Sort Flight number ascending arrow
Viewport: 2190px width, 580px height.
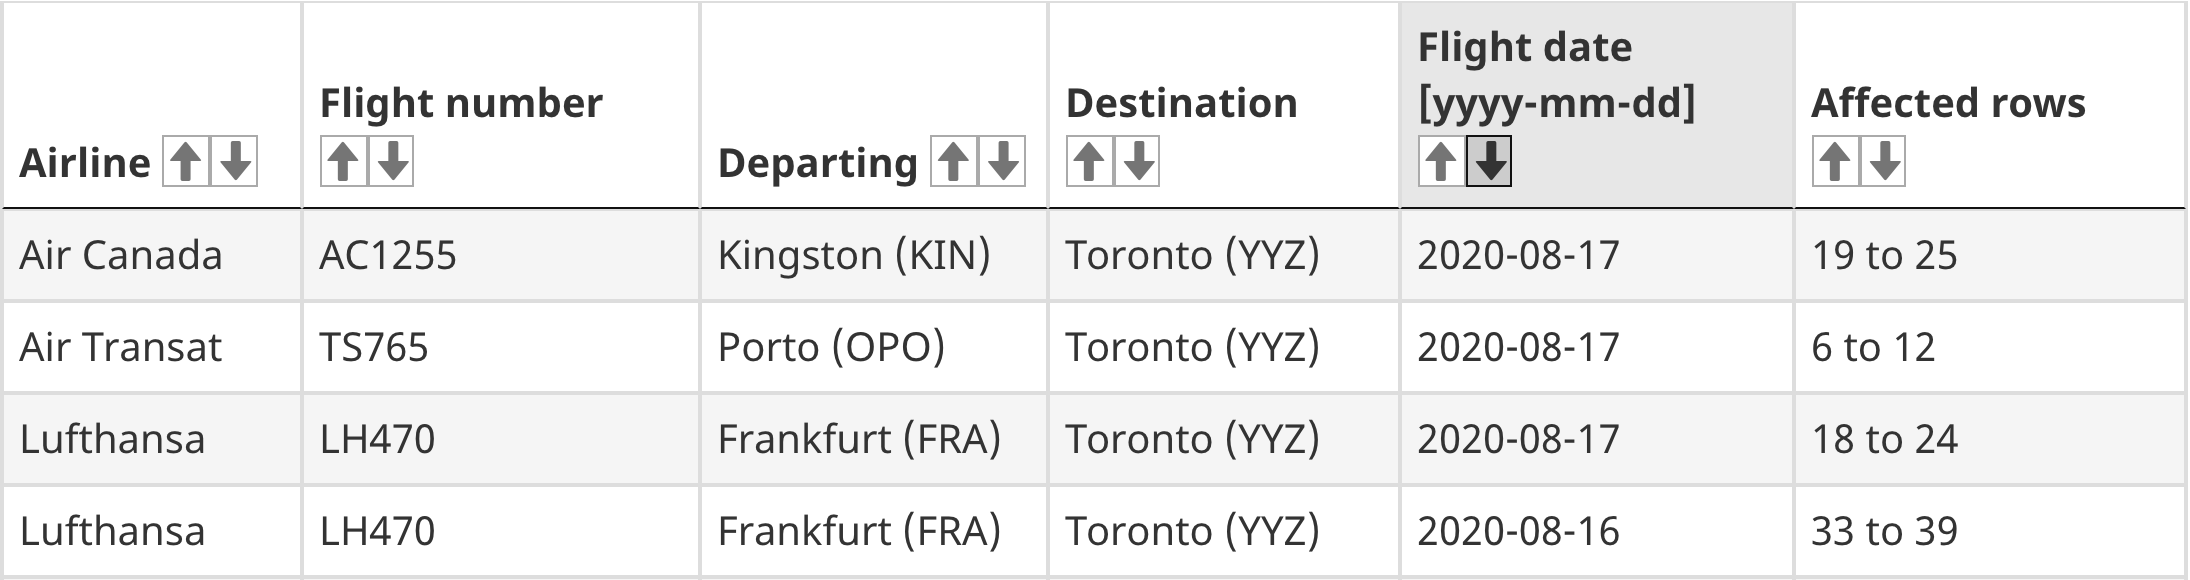[343, 162]
